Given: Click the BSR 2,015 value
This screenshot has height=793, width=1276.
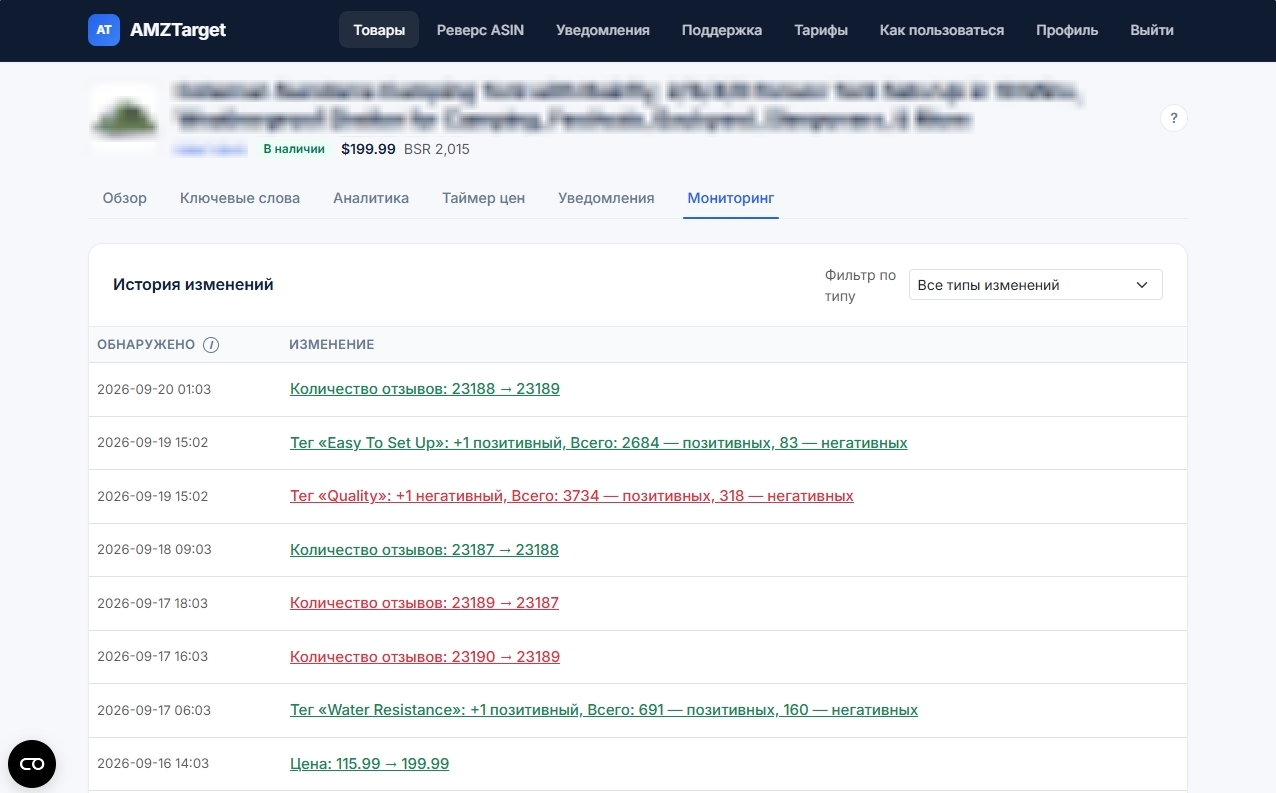Looking at the screenshot, I should (437, 149).
